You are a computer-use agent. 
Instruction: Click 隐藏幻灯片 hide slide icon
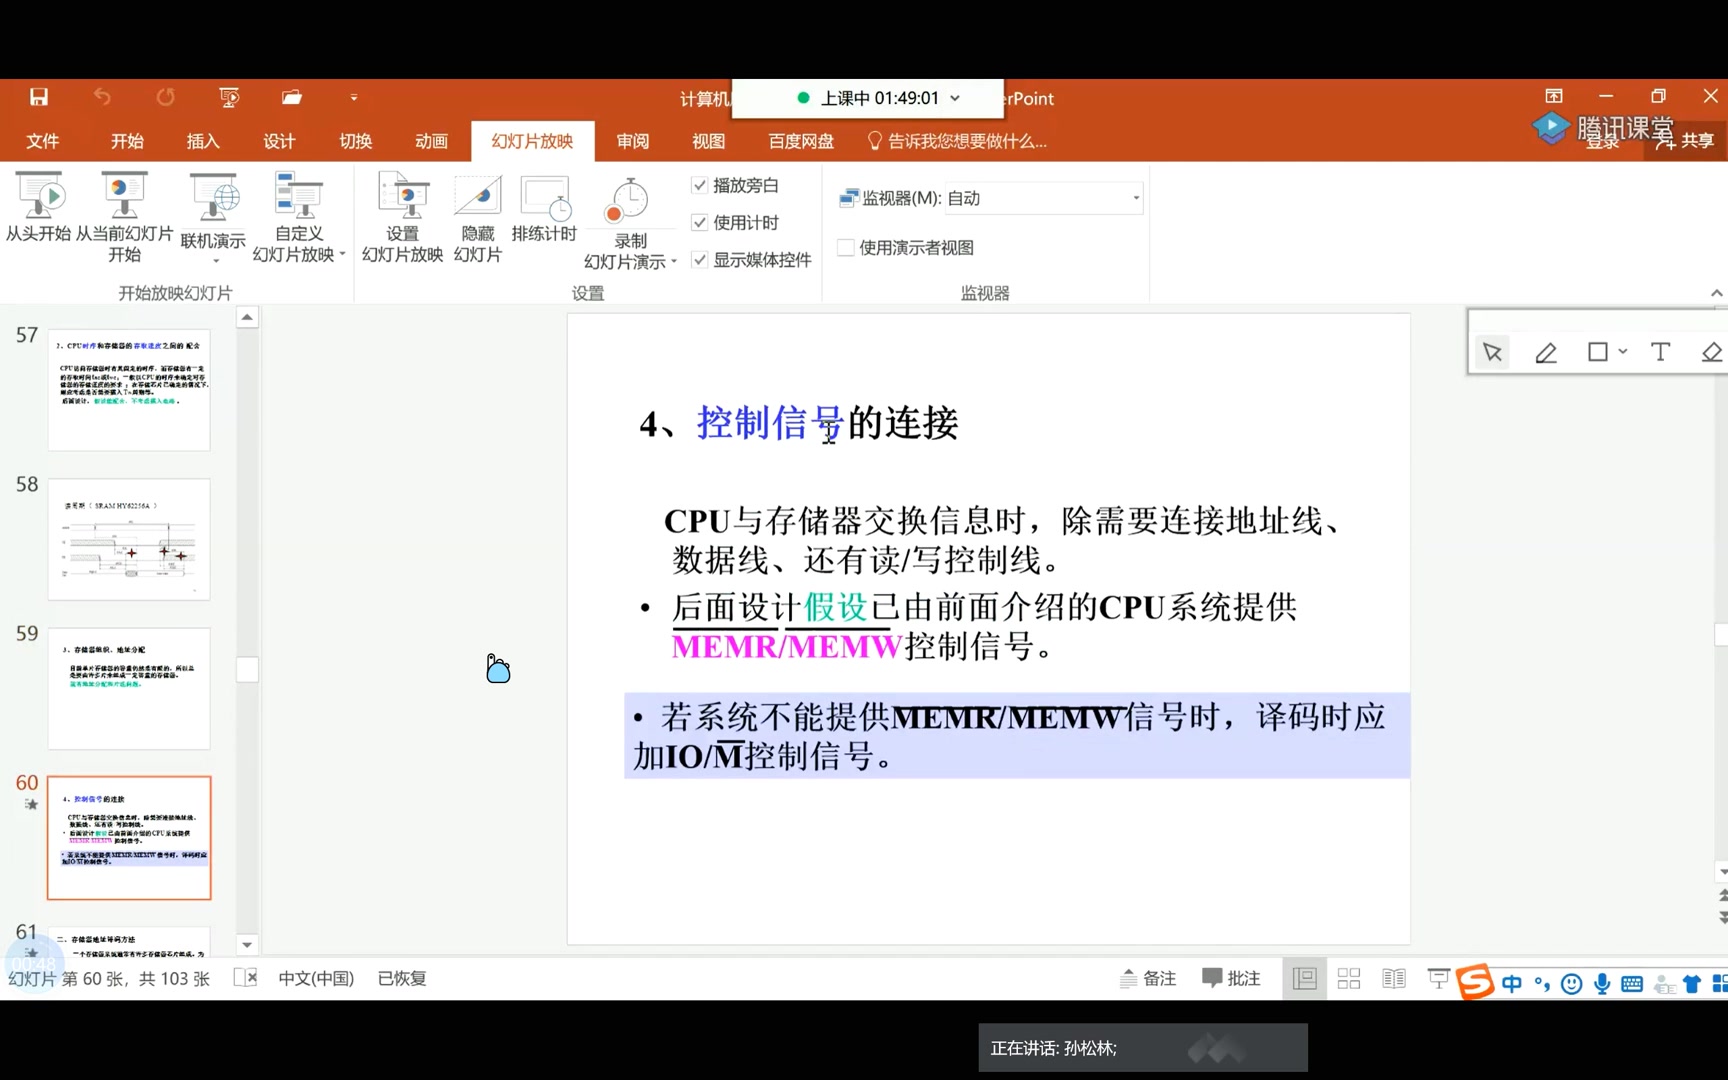pyautogui.click(x=477, y=217)
